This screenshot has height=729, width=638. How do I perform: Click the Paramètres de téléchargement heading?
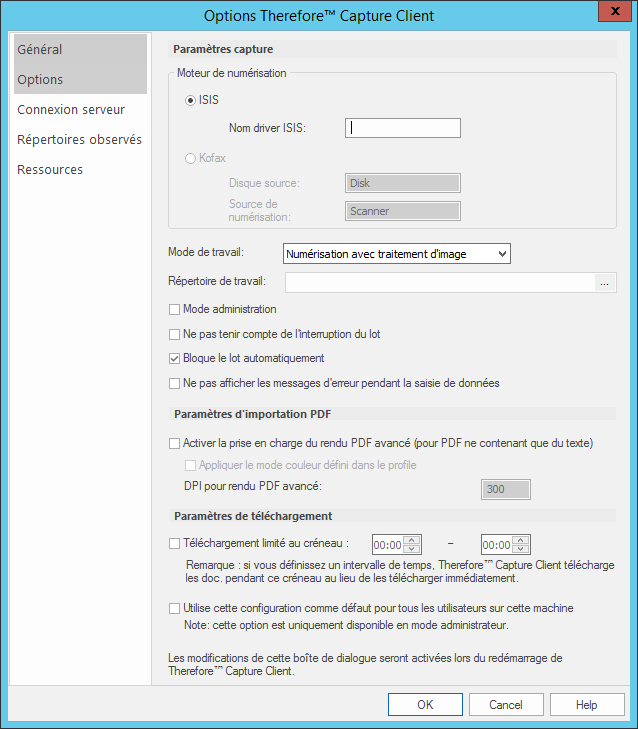click(253, 516)
